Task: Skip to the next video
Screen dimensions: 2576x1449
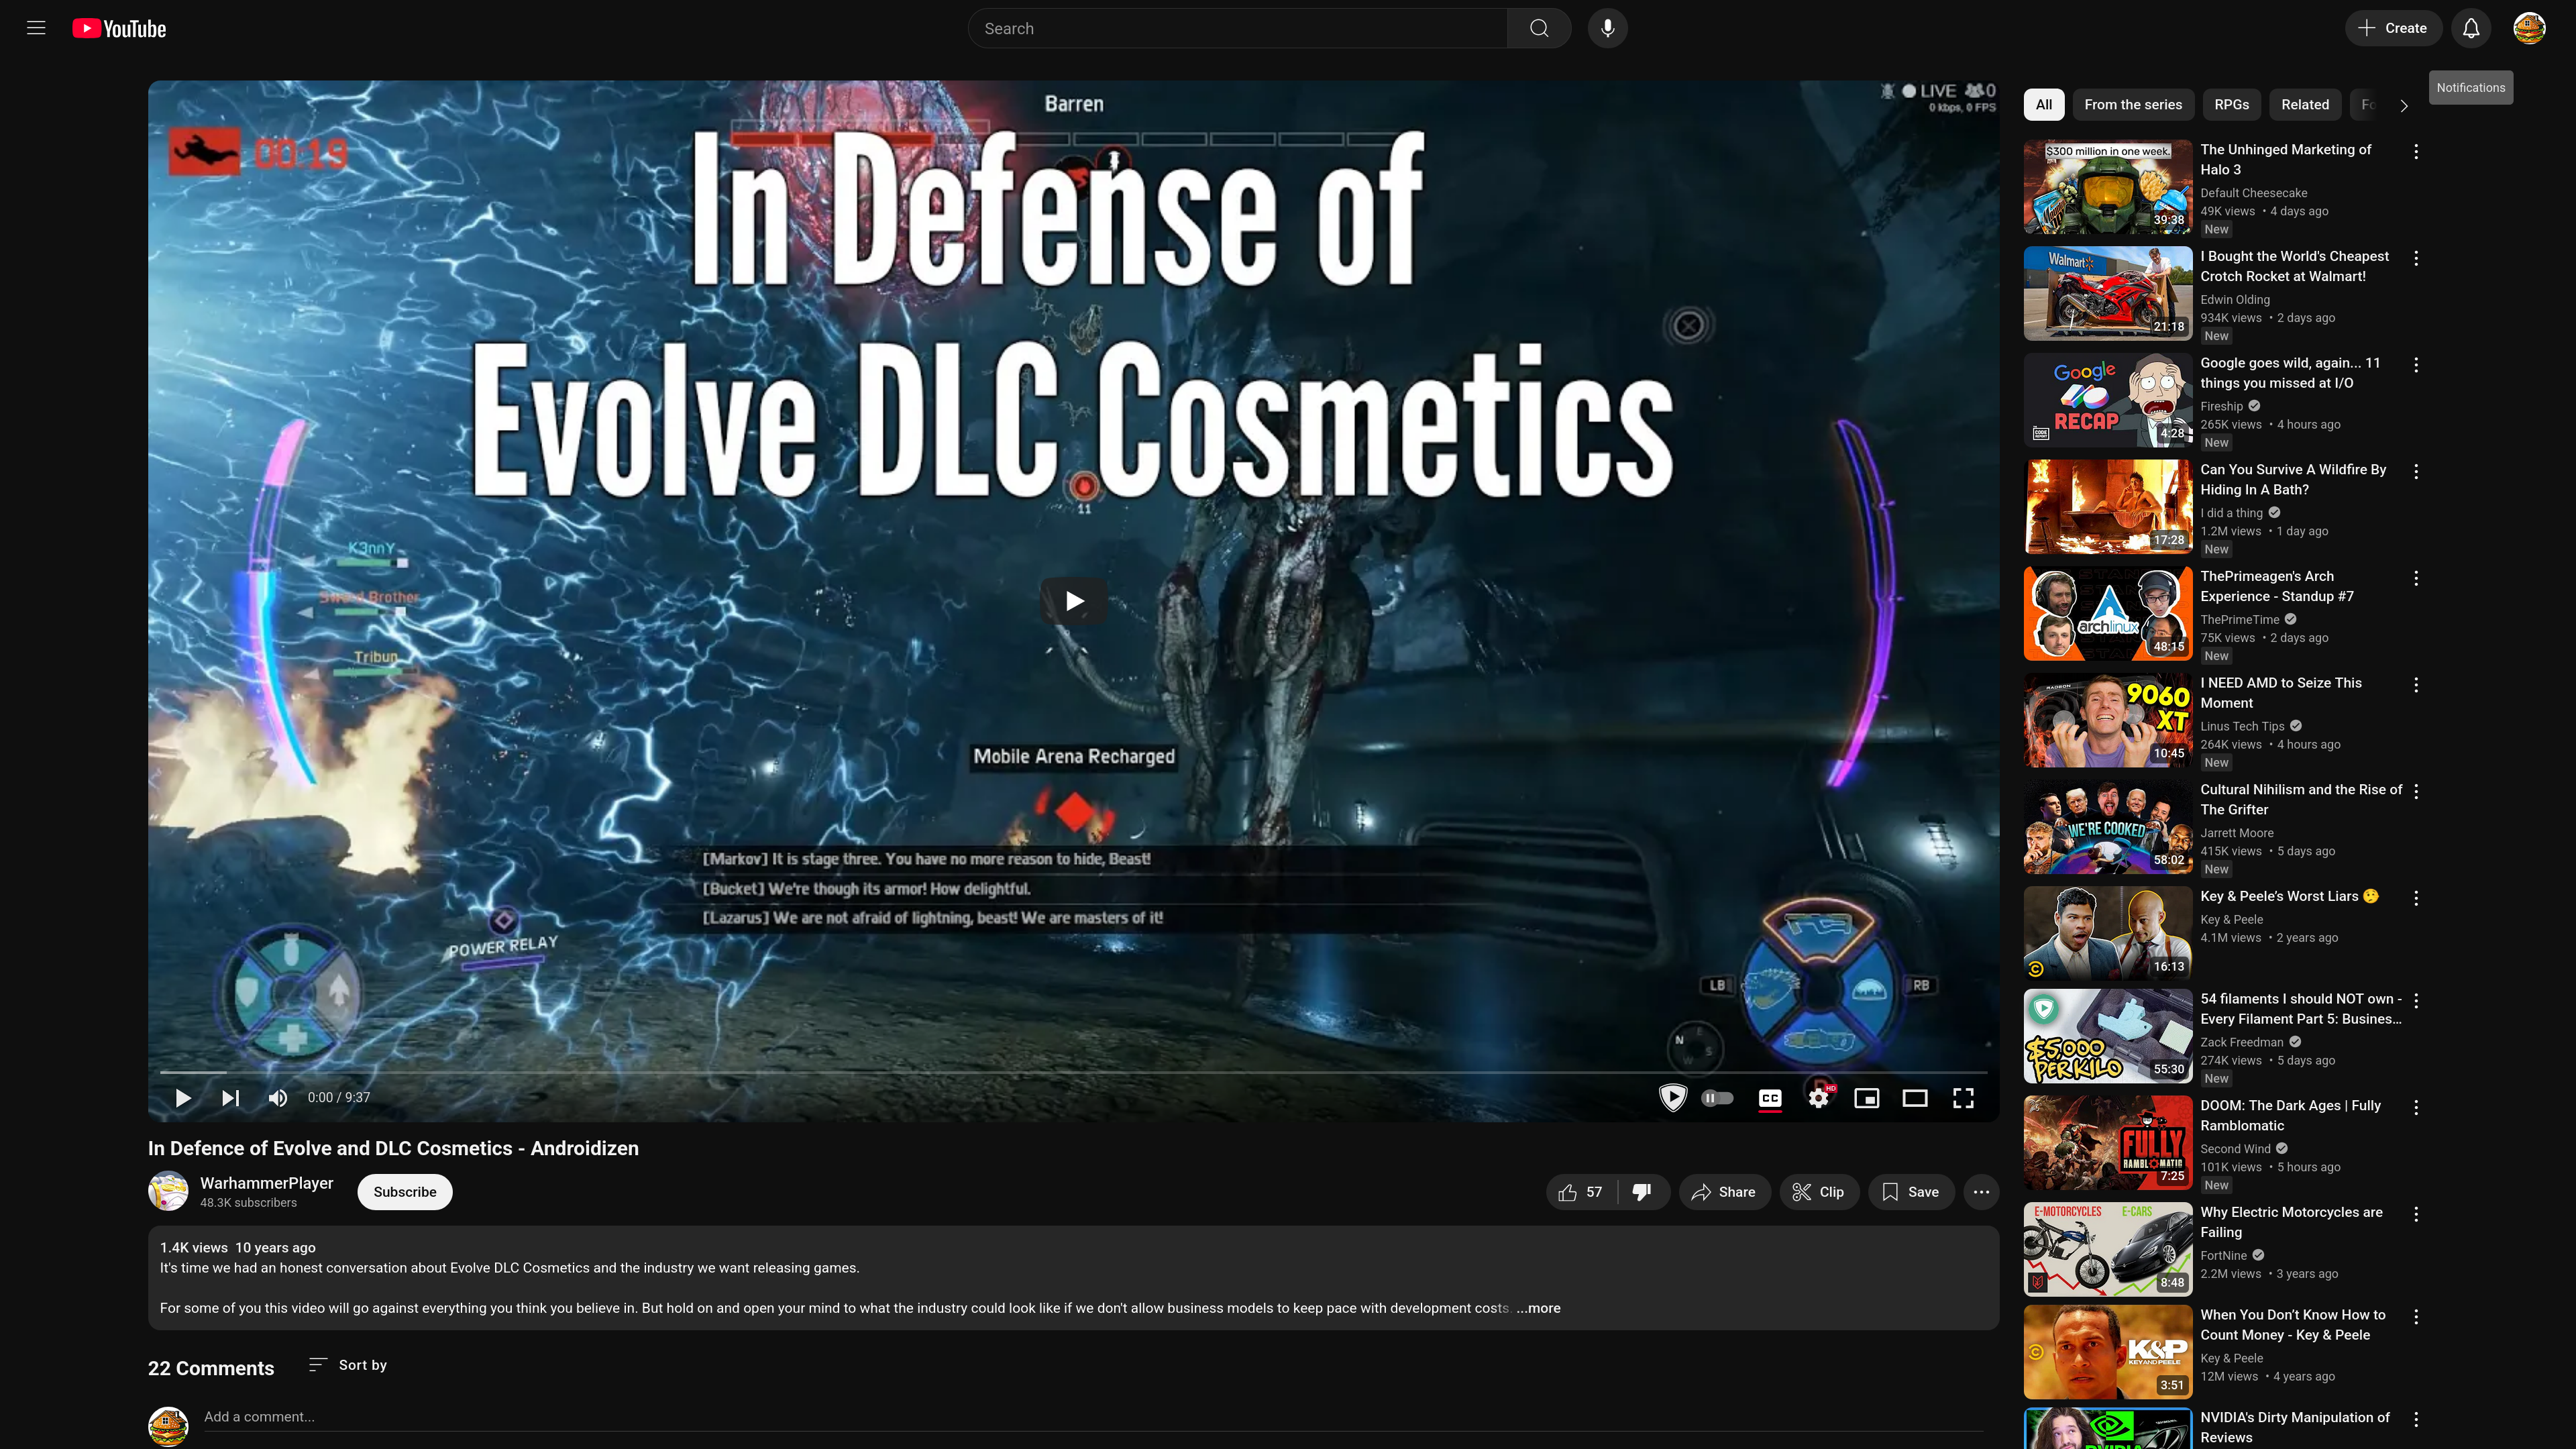Action: point(230,1098)
